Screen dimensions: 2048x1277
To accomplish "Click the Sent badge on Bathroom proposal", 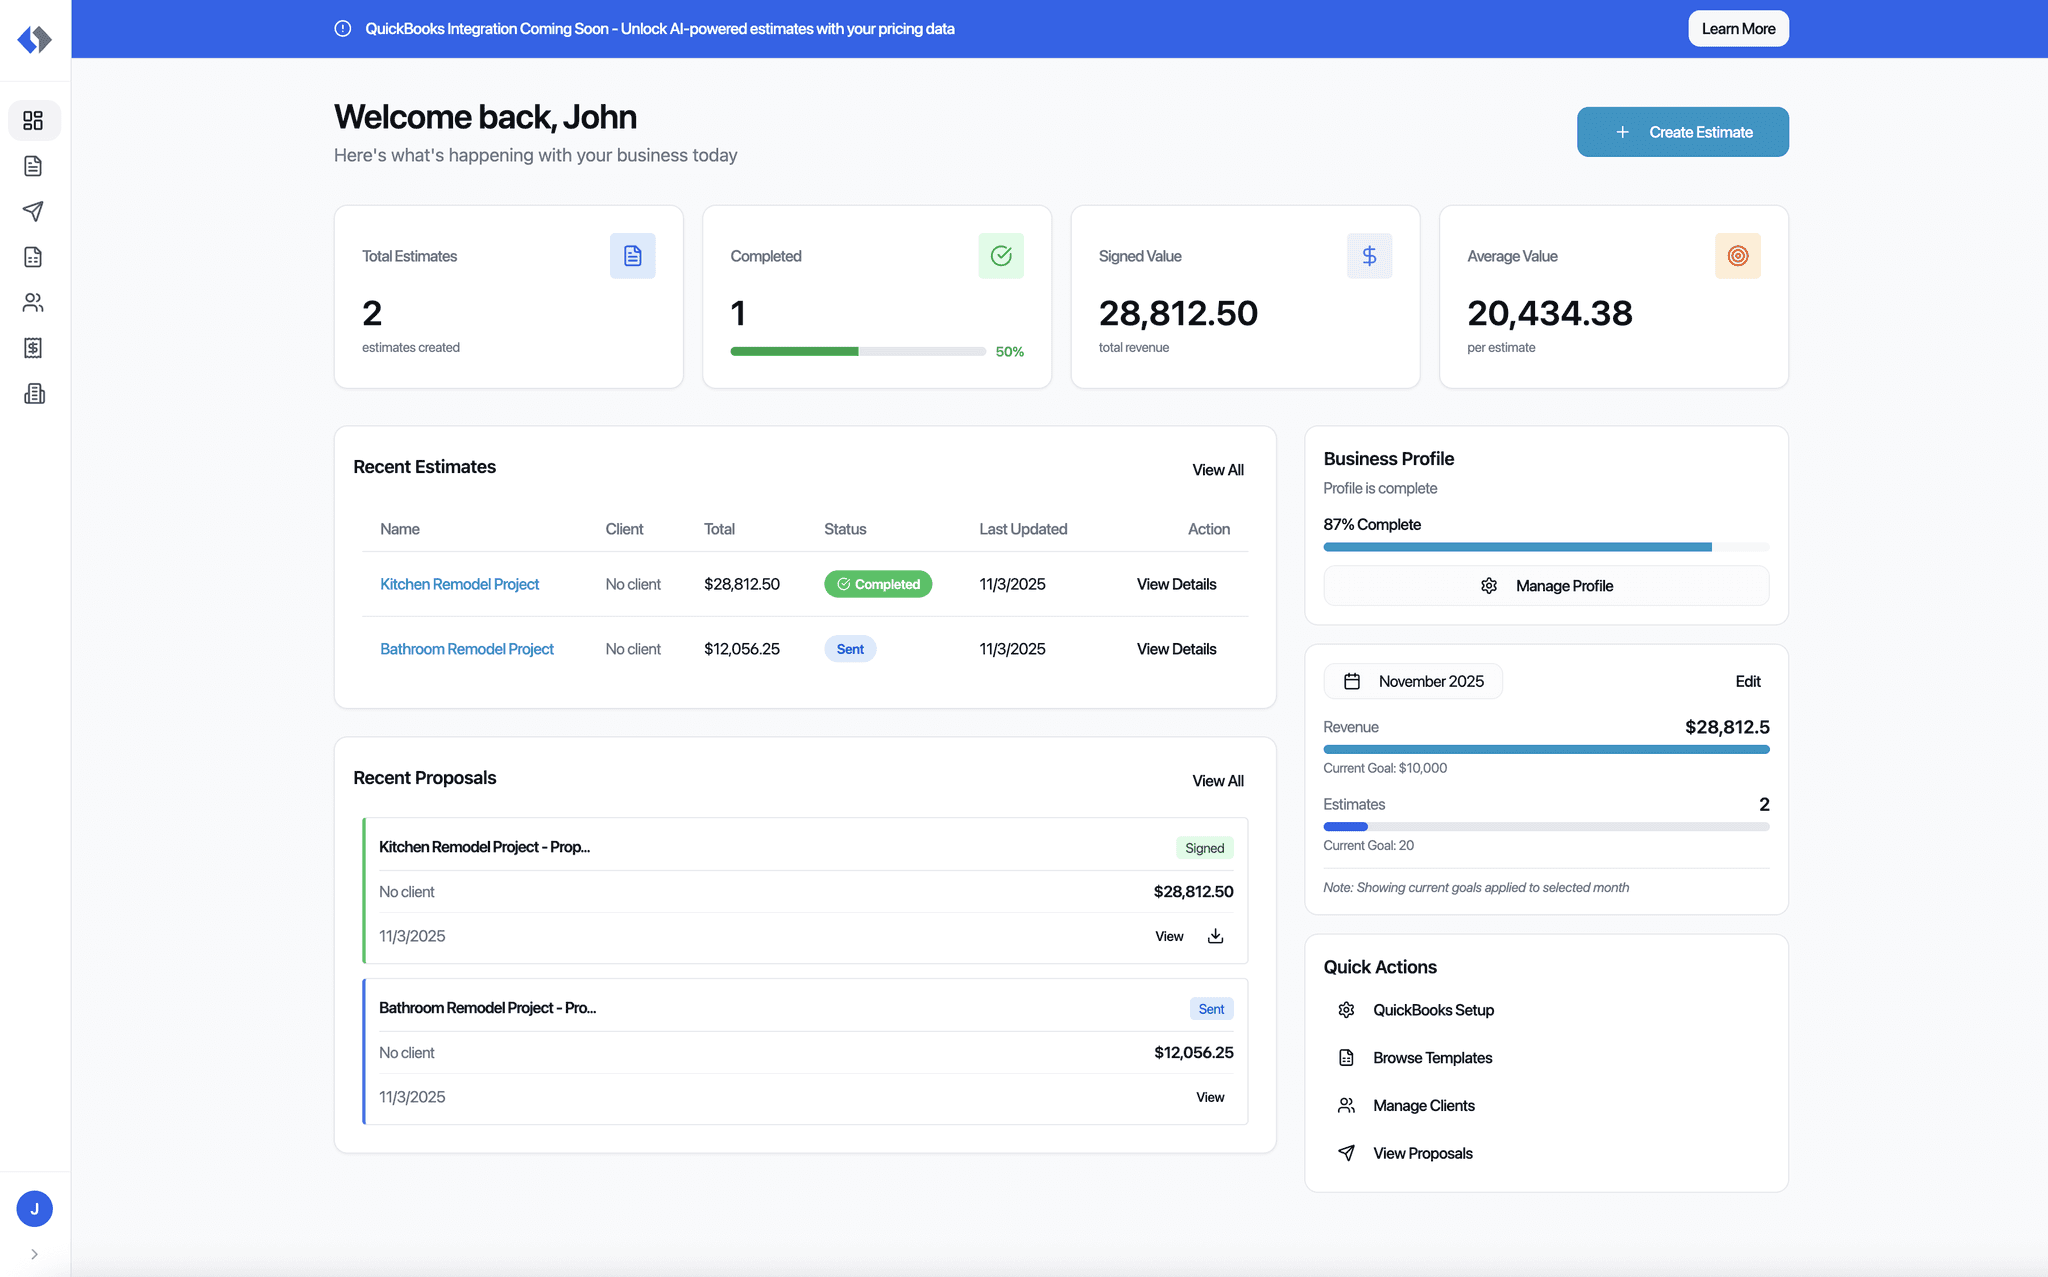I will pos(1211,1009).
